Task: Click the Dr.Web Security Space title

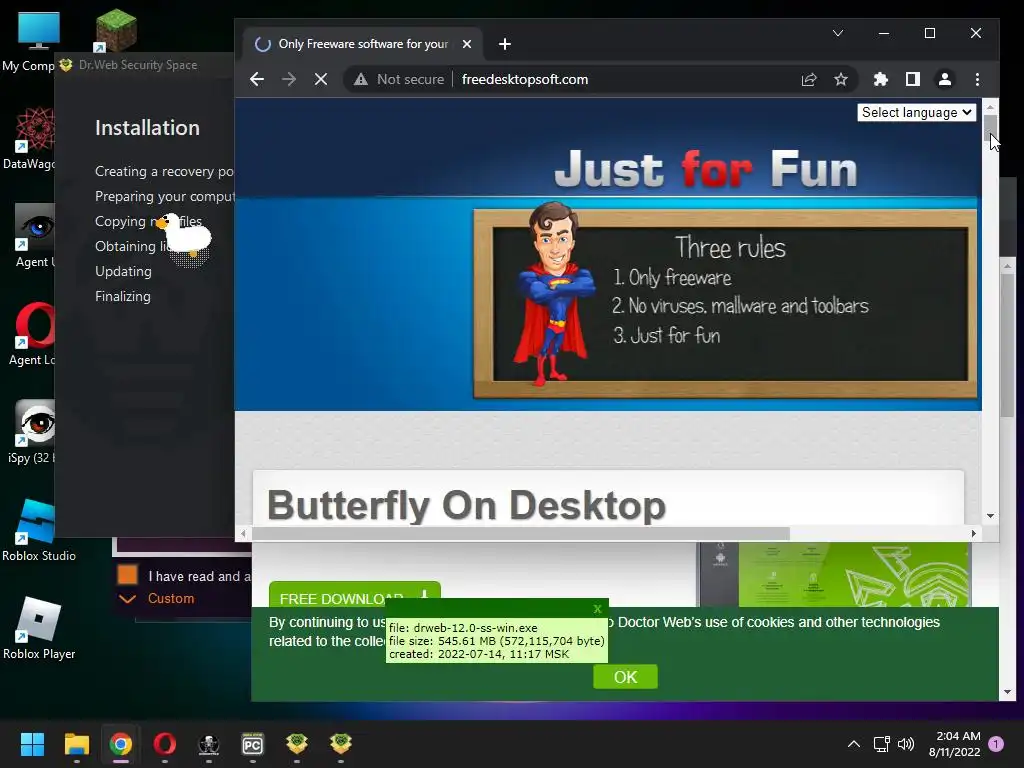Action: click(x=138, y=65)
